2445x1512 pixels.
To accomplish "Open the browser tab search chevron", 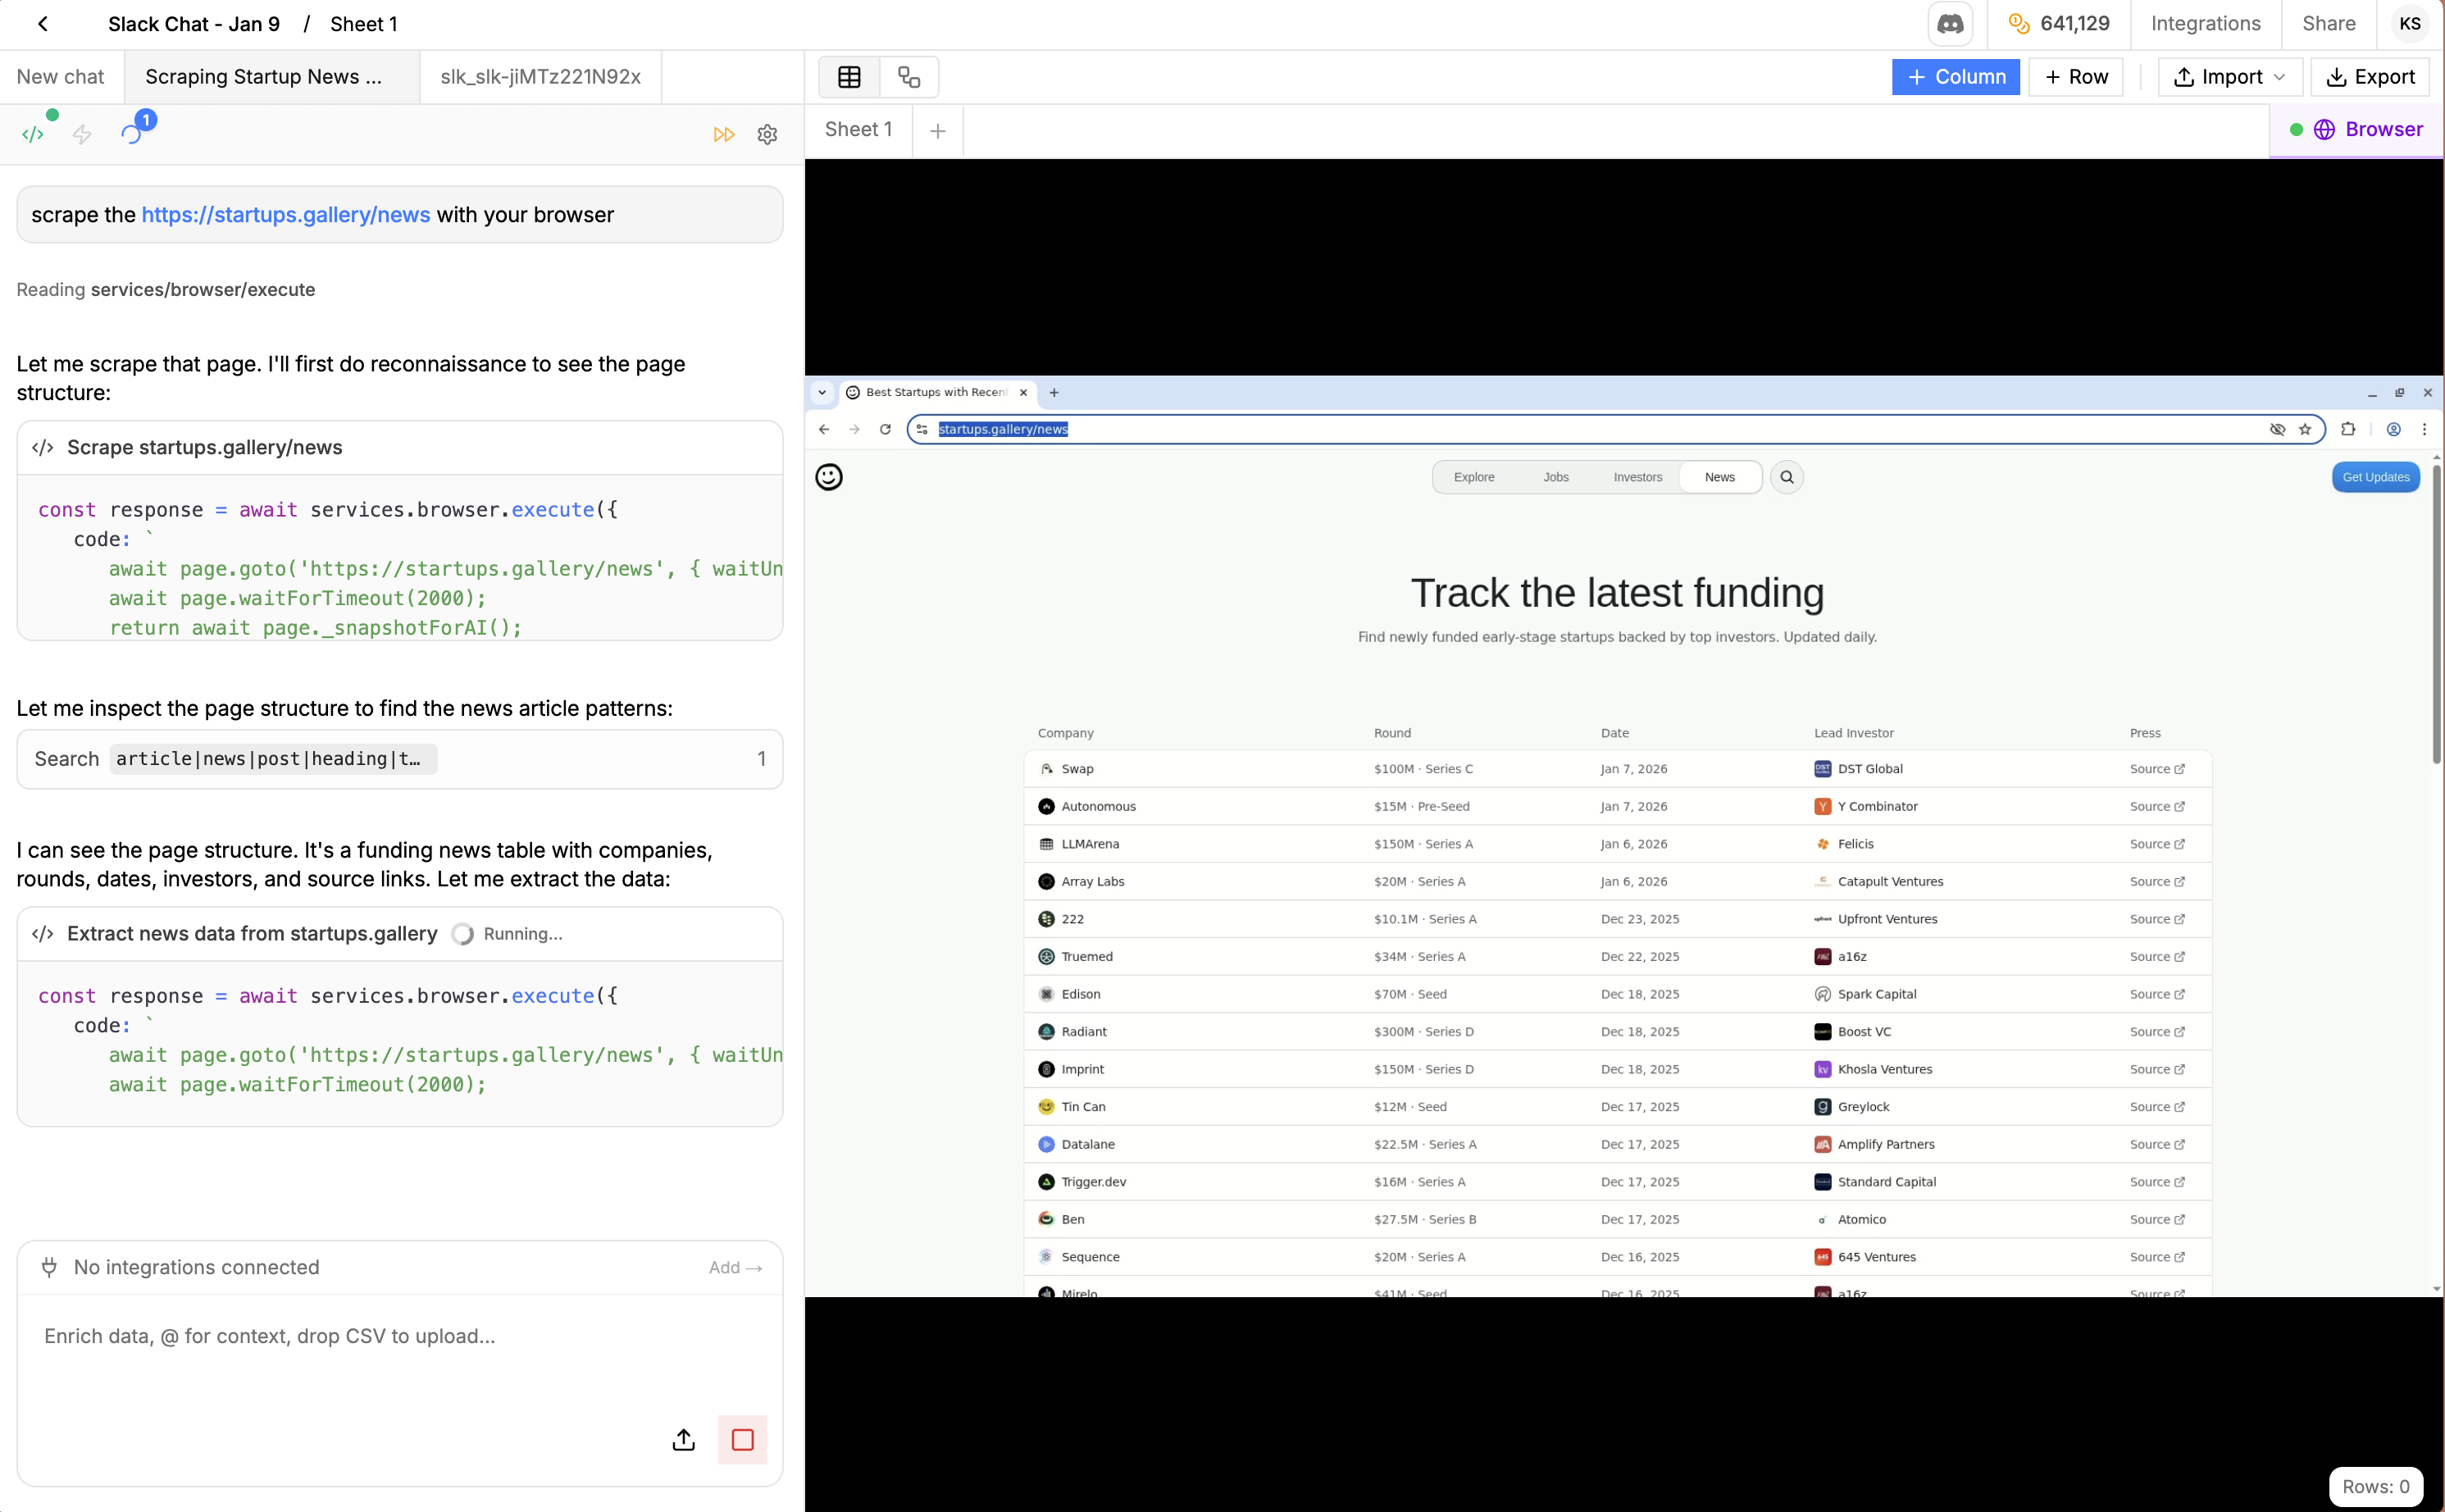I will pyautogui.click(x=822, y=392).
